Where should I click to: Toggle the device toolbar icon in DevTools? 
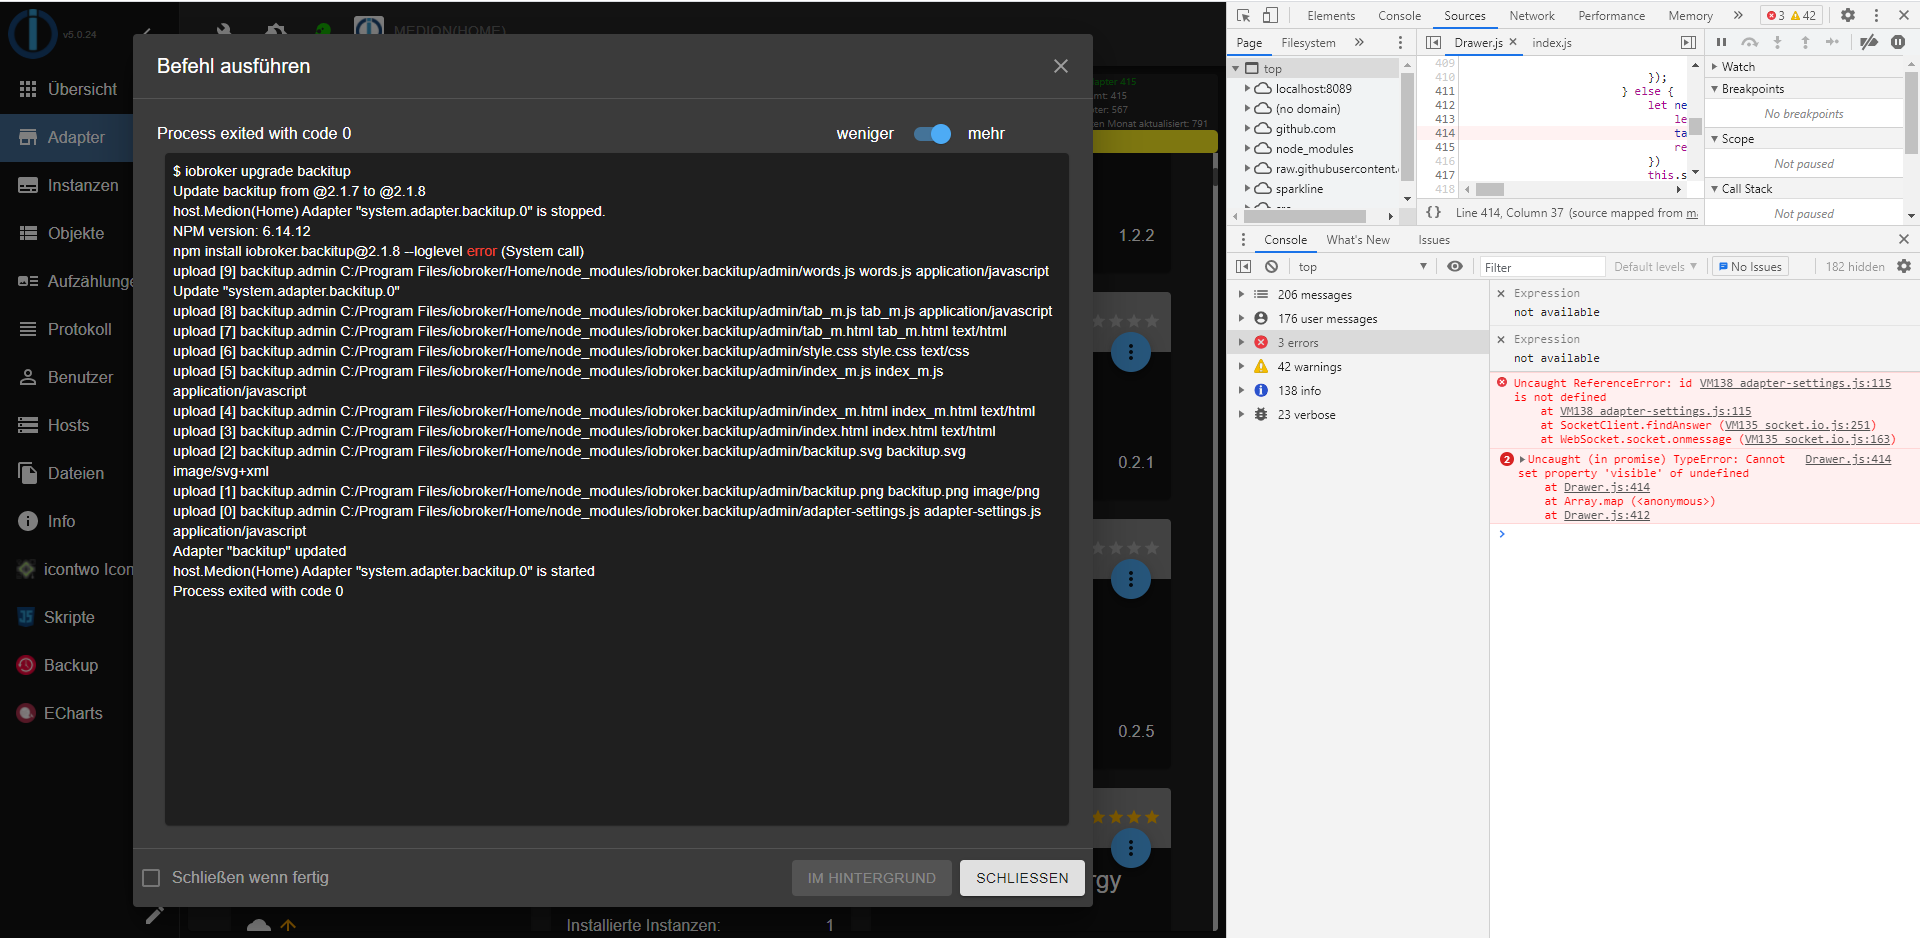point(1270,15)
